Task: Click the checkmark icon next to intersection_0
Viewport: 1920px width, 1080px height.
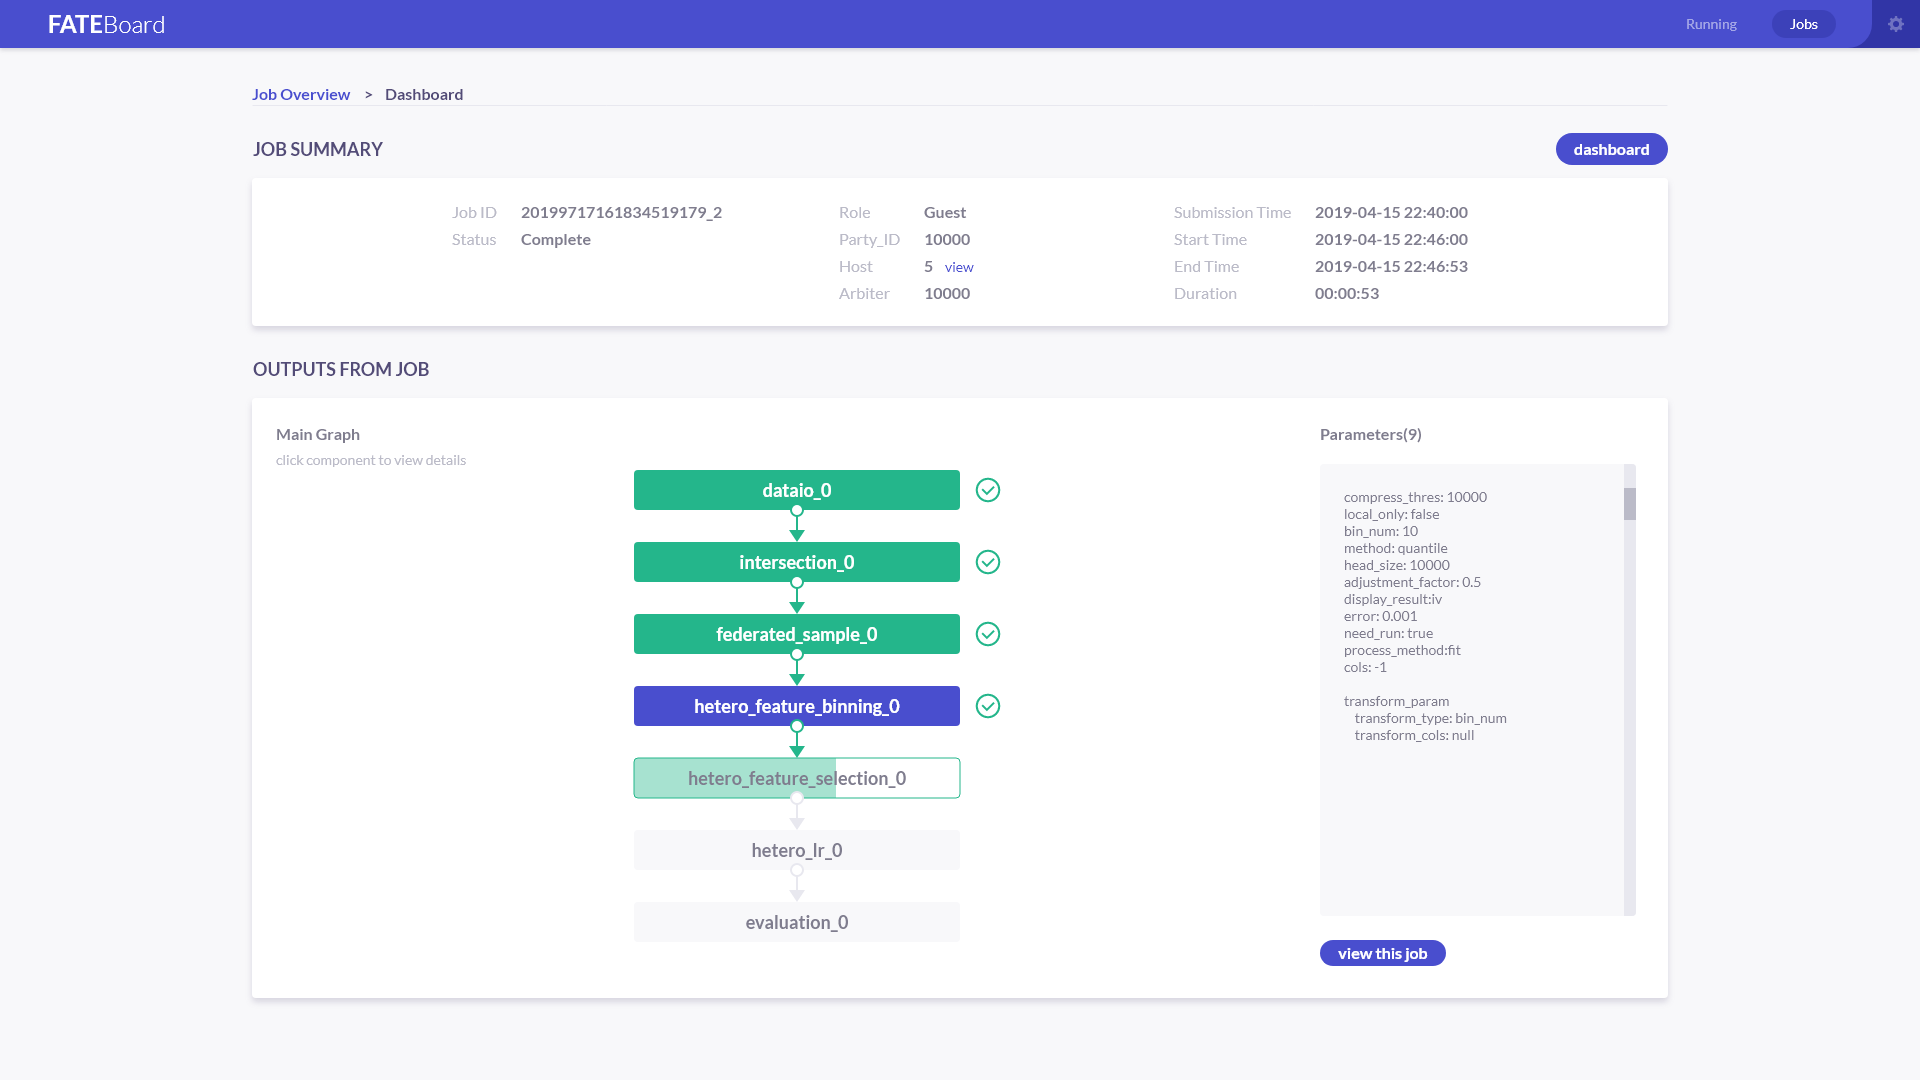Action: pyautogui.click(x=988, y=562)
